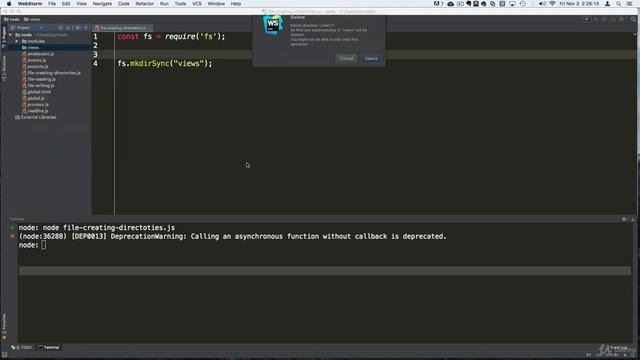Open volume control in menu bar
The width and height of the screenshot is (640, 360).
[542, 4]
